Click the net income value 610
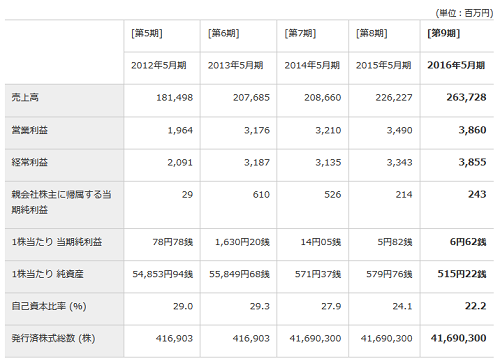Screen dimensions: 500x361 click(261, 195)
